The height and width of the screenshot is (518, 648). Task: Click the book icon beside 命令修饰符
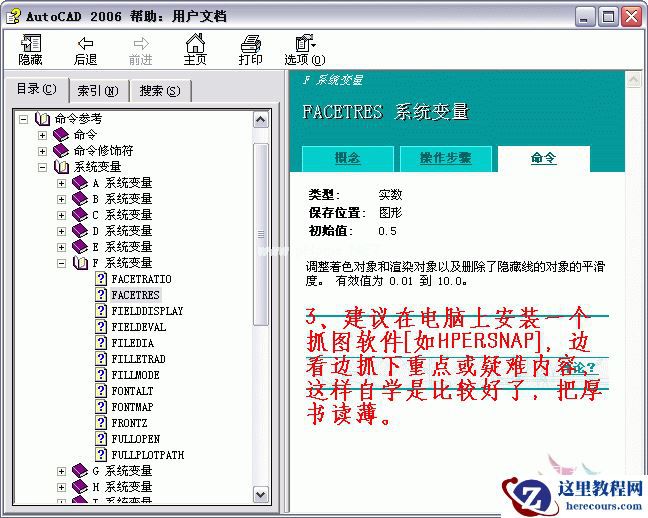(x=61, y=151)
